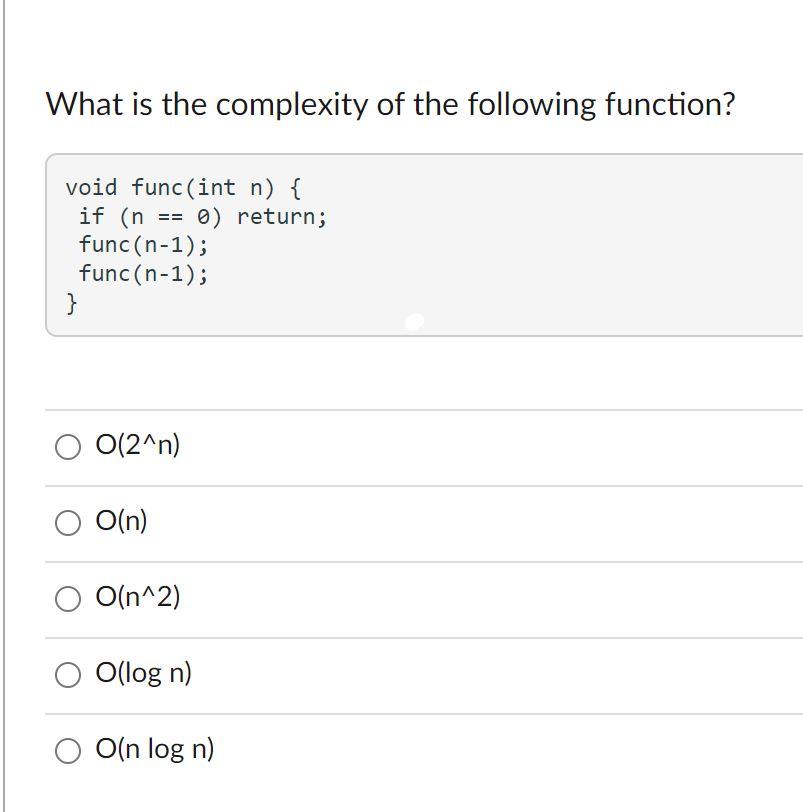Click the O(n log n) answer label text
Image resolution: width=803 pixels, height=812 pixels.
(155, 749)
